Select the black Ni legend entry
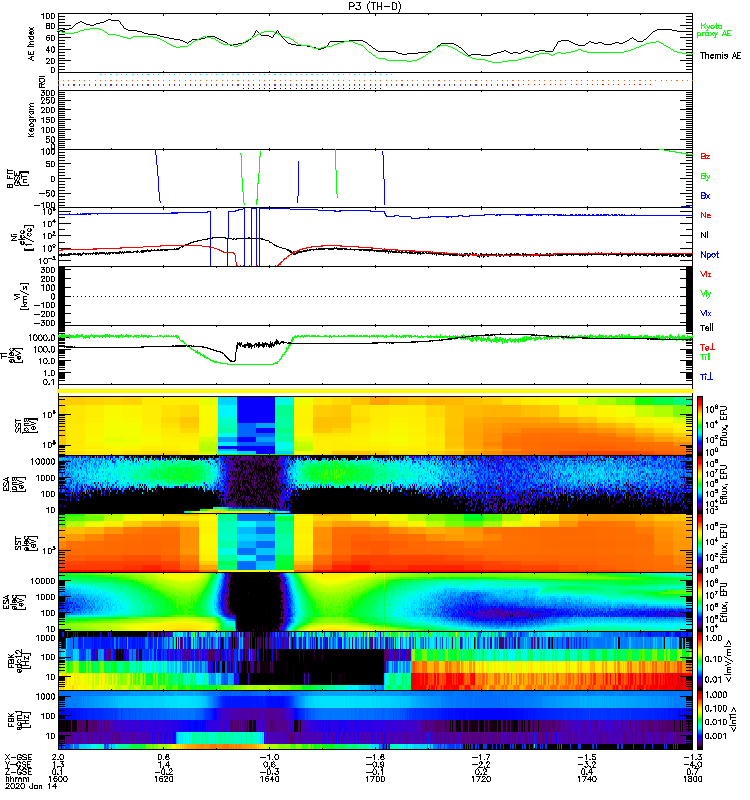 tap(704, 235)
